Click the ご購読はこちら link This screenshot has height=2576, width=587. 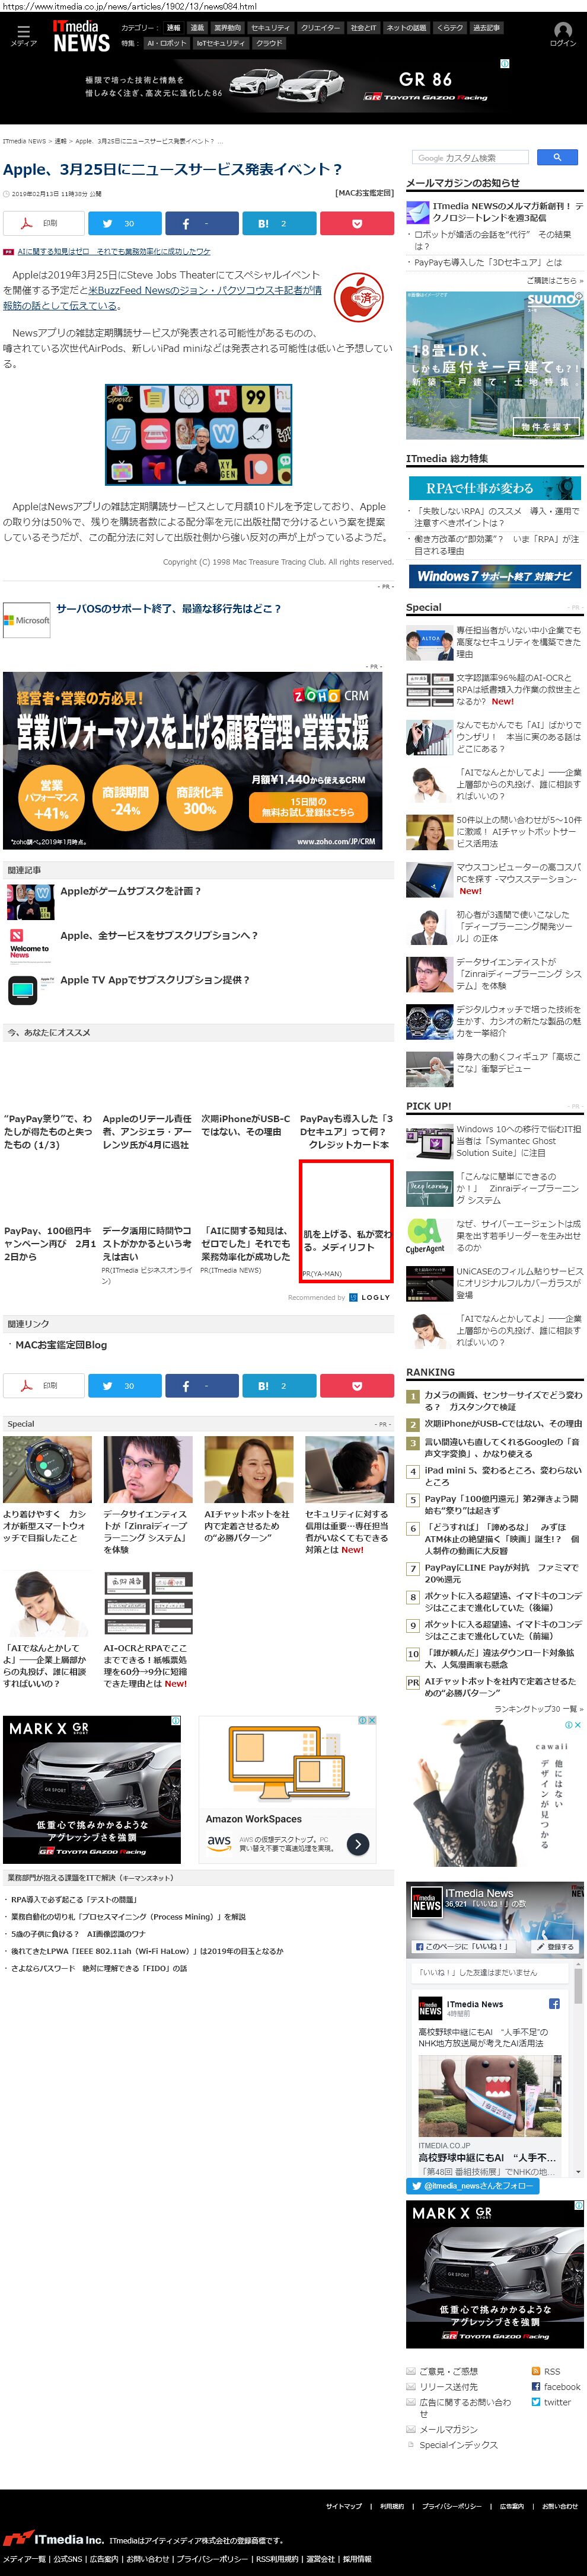coord(554,281)
